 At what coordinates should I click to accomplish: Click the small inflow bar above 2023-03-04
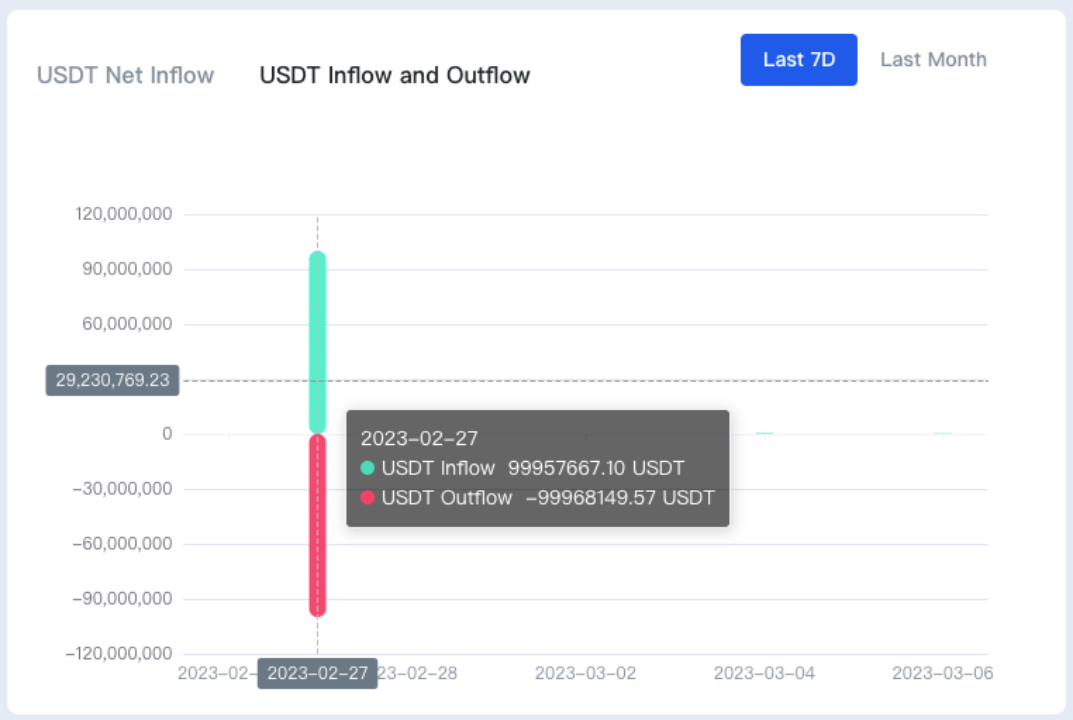(764, 433)
